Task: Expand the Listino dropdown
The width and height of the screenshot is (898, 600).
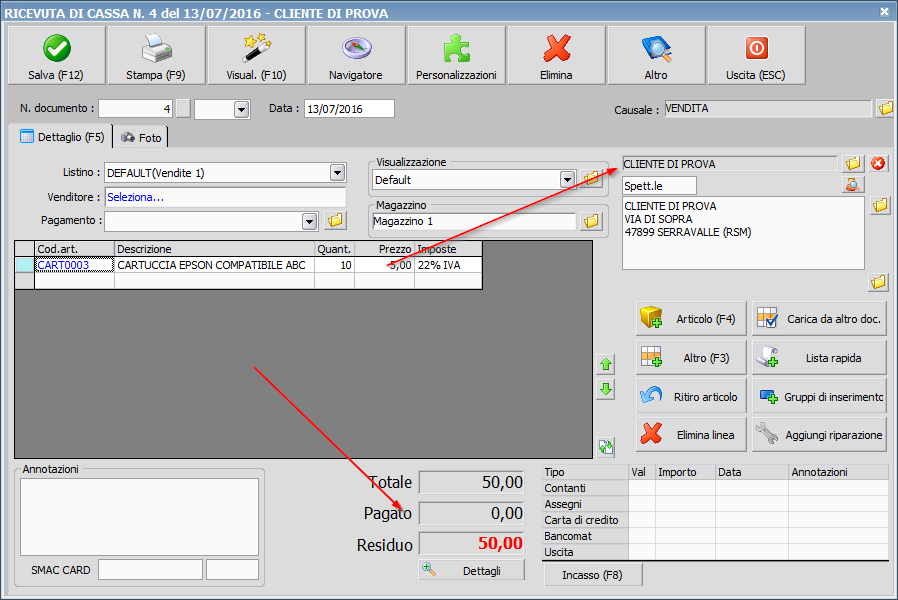Action: [337, 172]
